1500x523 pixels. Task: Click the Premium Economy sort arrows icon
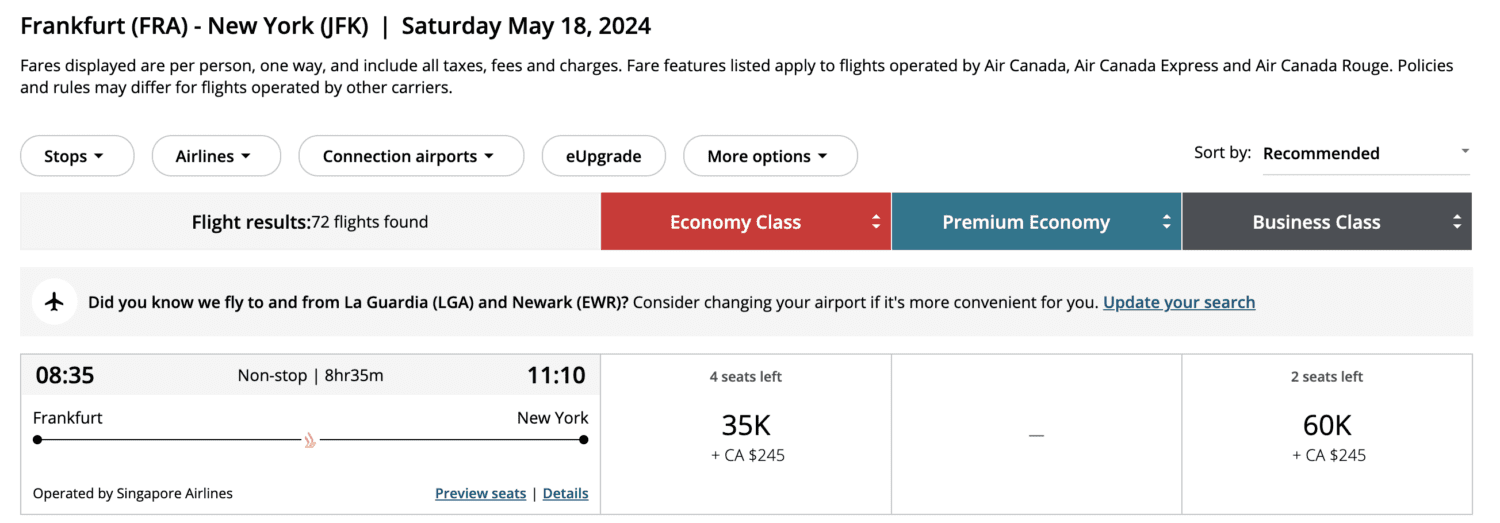click(x=1166, y=222)
